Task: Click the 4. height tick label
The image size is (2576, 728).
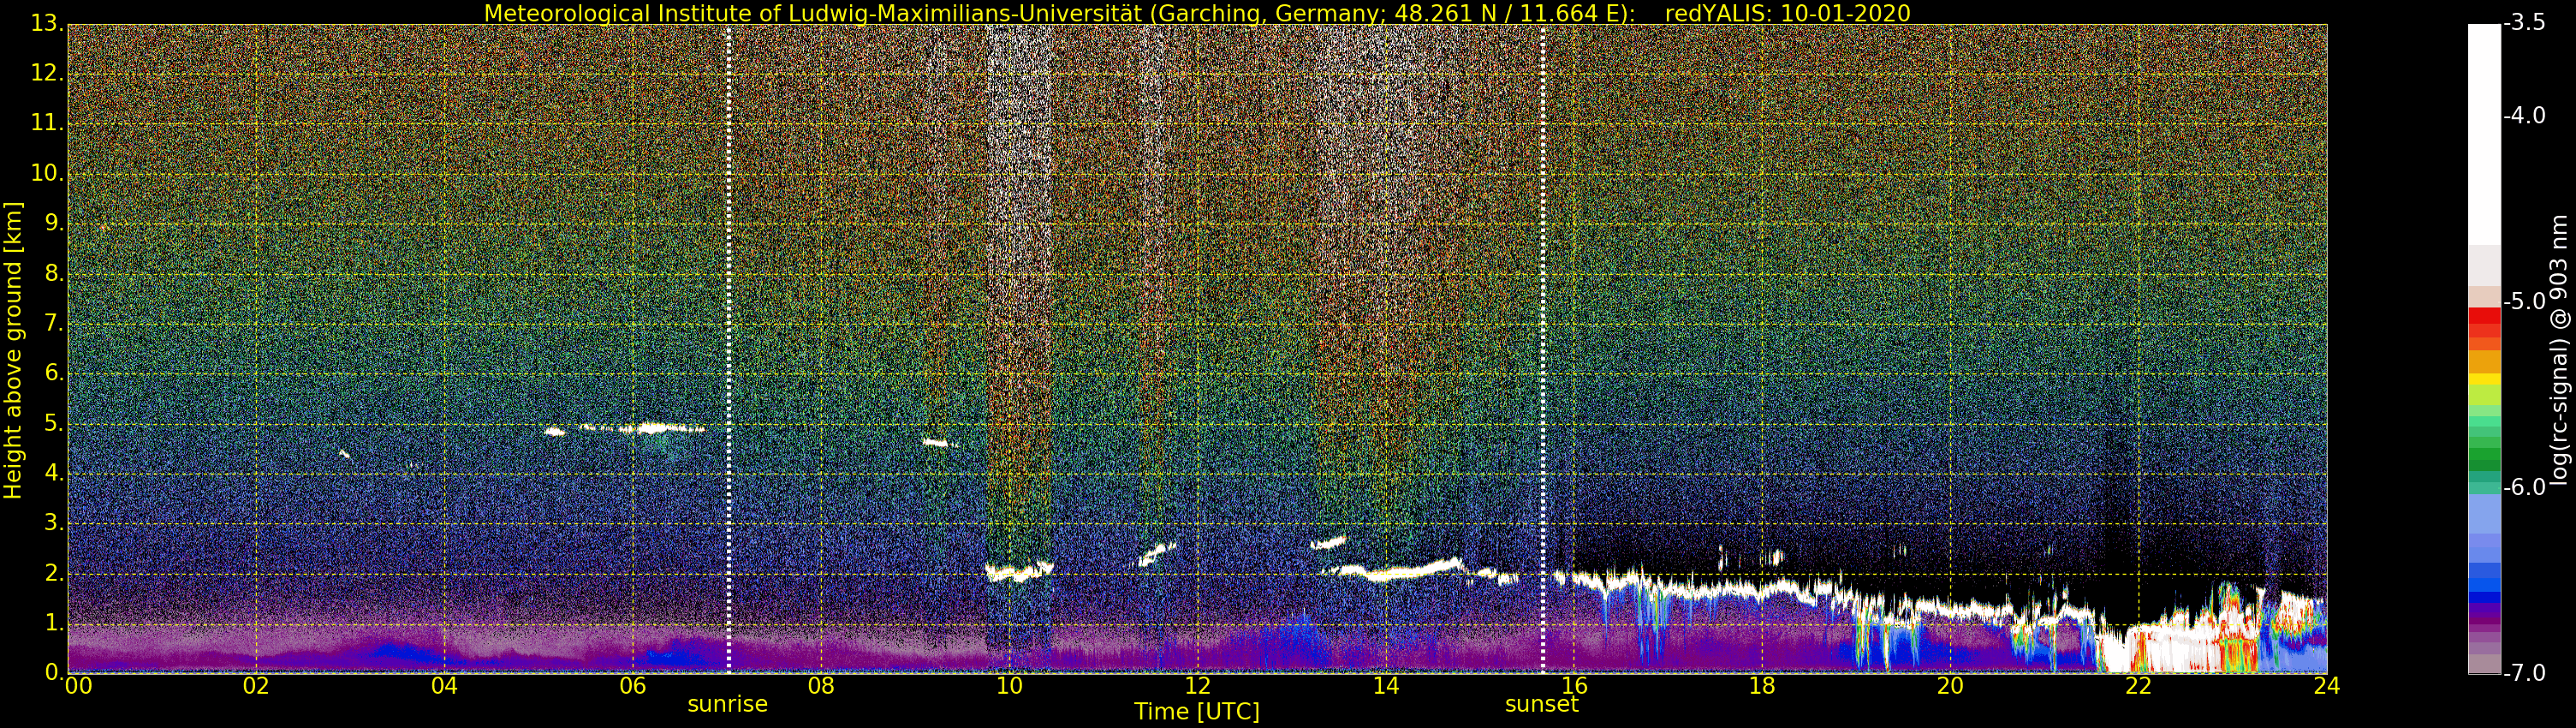Action: tap(54, 473)
